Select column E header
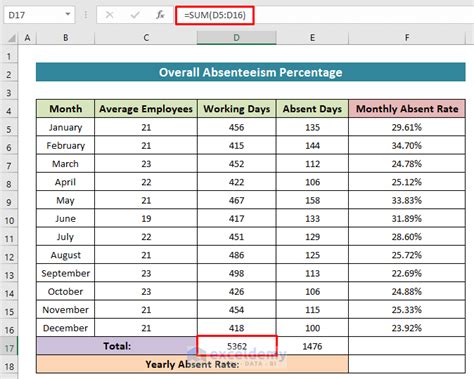The image size is (474, 379). pos(312,38)
